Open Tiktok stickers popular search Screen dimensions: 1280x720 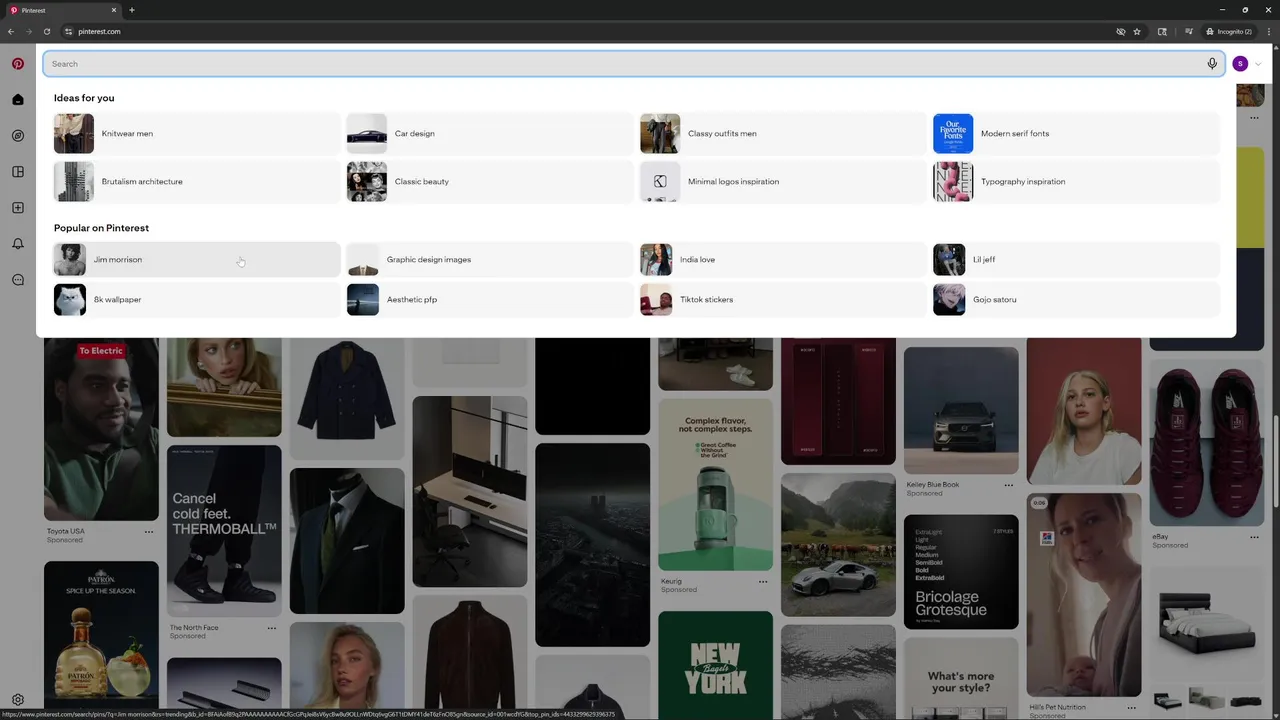pyautogui.click(x=783, y=299)
